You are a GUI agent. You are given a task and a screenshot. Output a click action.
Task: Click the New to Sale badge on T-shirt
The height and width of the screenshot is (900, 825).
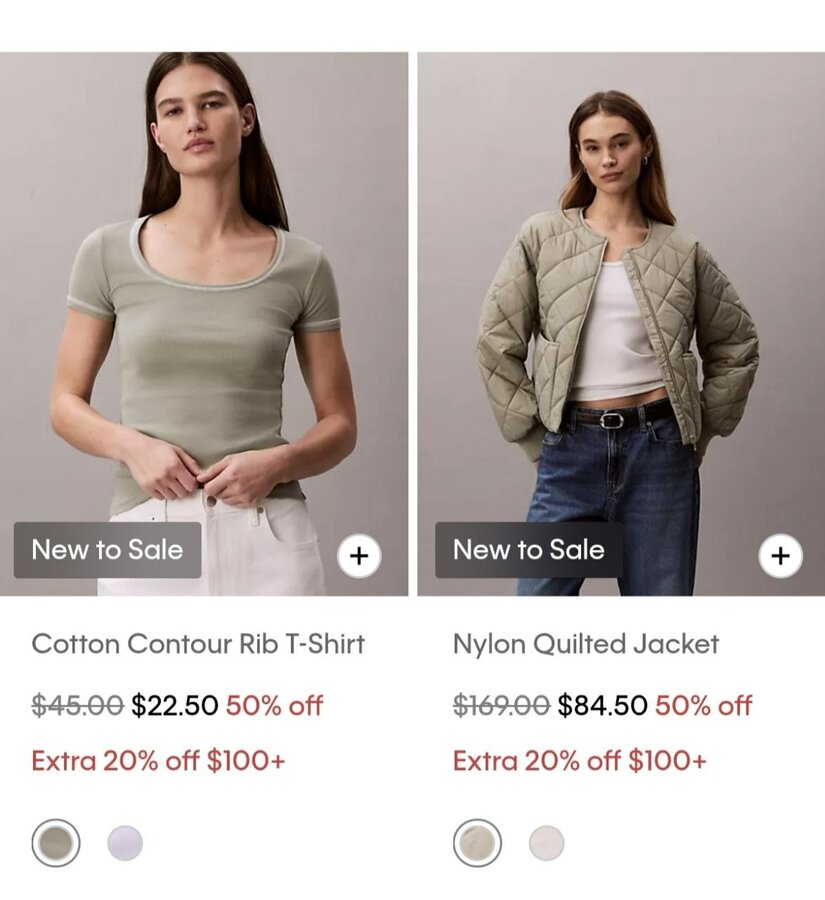(107, 550)
